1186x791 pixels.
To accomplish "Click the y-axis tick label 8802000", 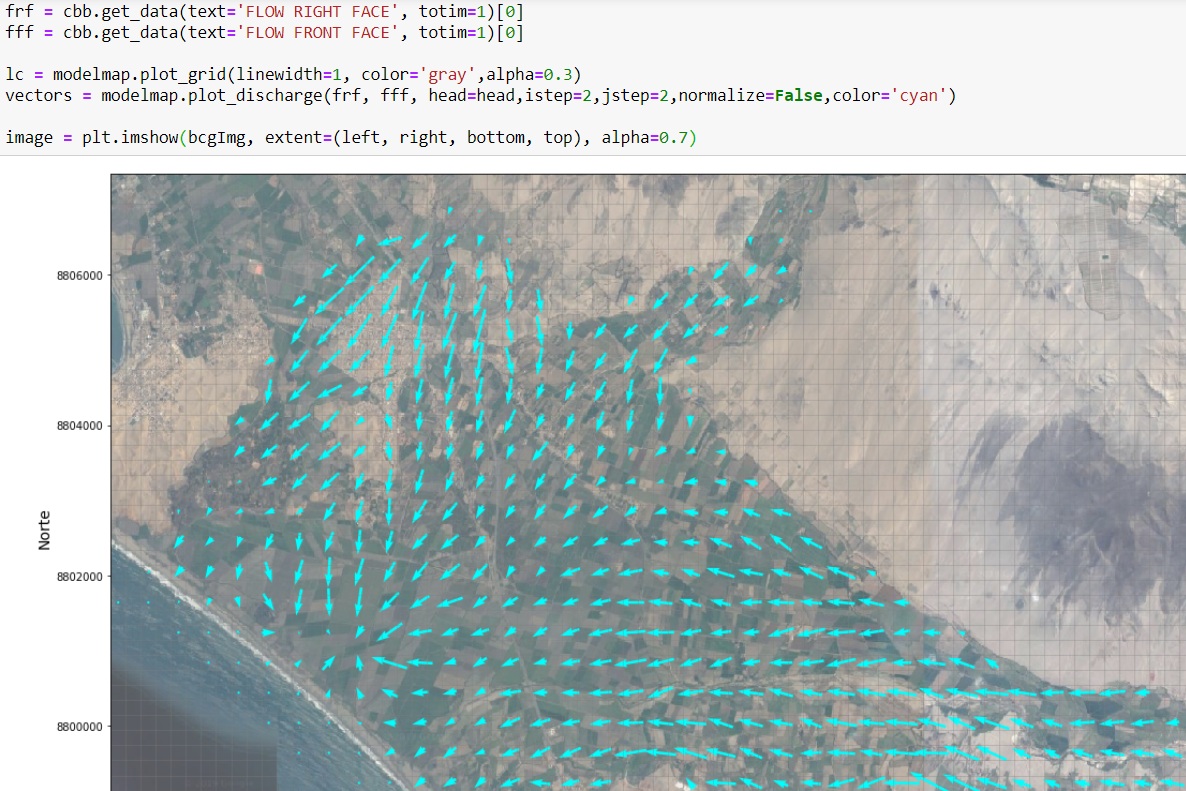I will tap(79, 576).
